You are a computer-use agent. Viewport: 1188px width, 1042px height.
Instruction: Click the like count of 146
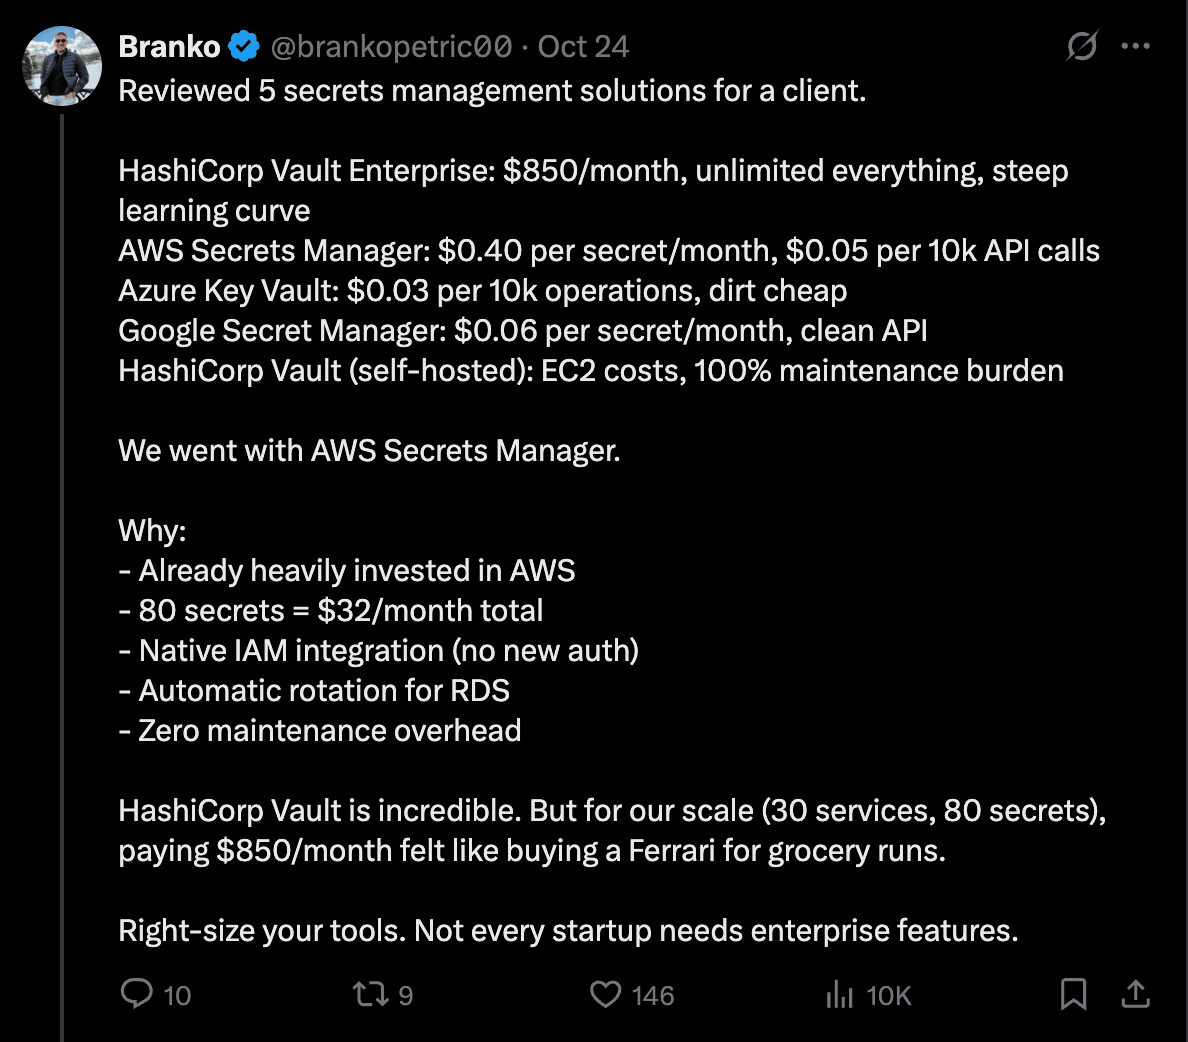[653, 995]
